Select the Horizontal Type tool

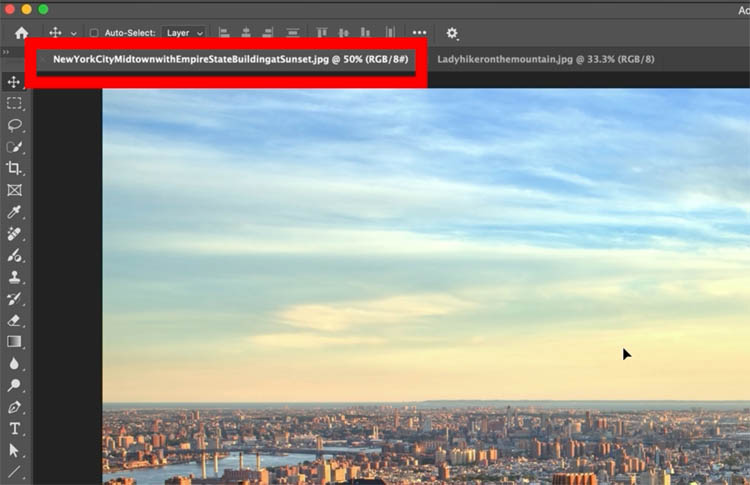(14, 429)
